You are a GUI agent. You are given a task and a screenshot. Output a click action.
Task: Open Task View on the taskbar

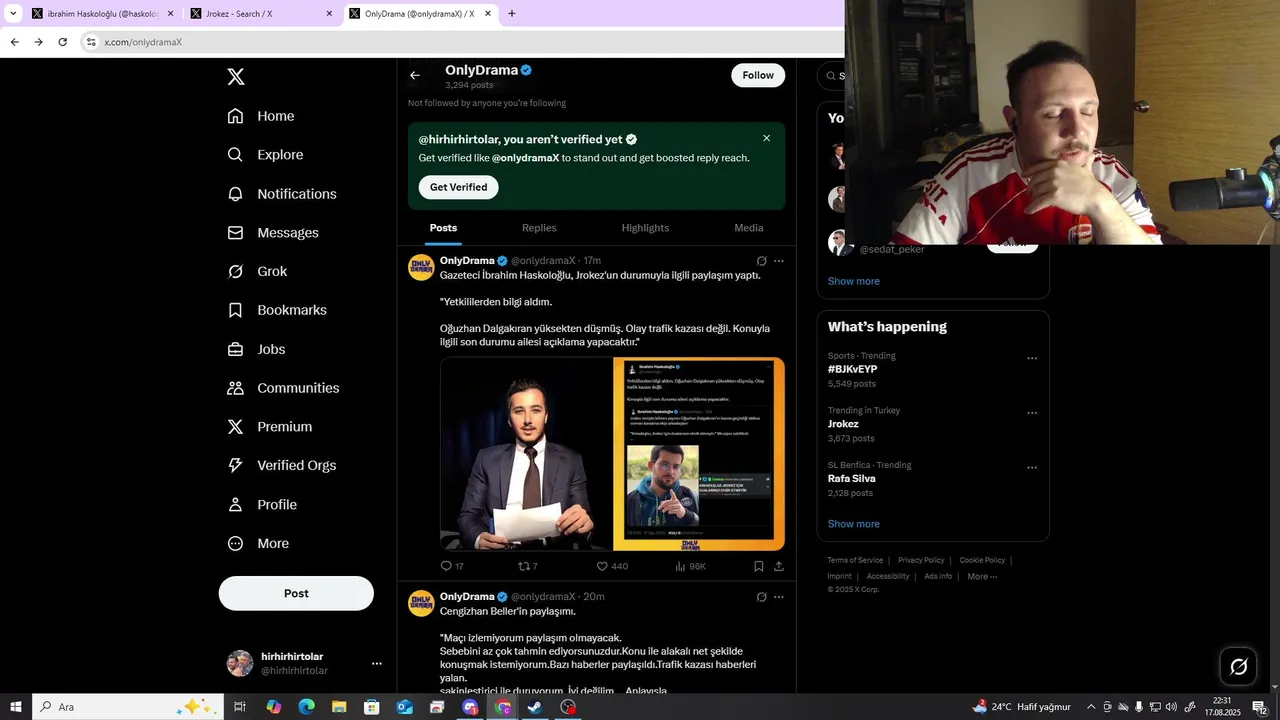pyautogui.click(x=240, y=707)
